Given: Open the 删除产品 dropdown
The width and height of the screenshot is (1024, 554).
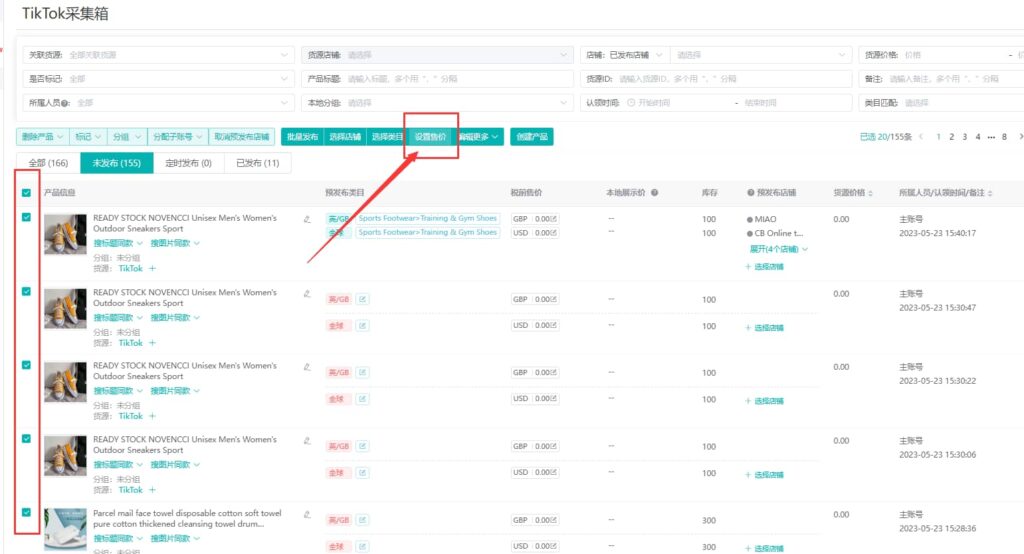Looking at the screenshot, I should click(x=43, y=137).
